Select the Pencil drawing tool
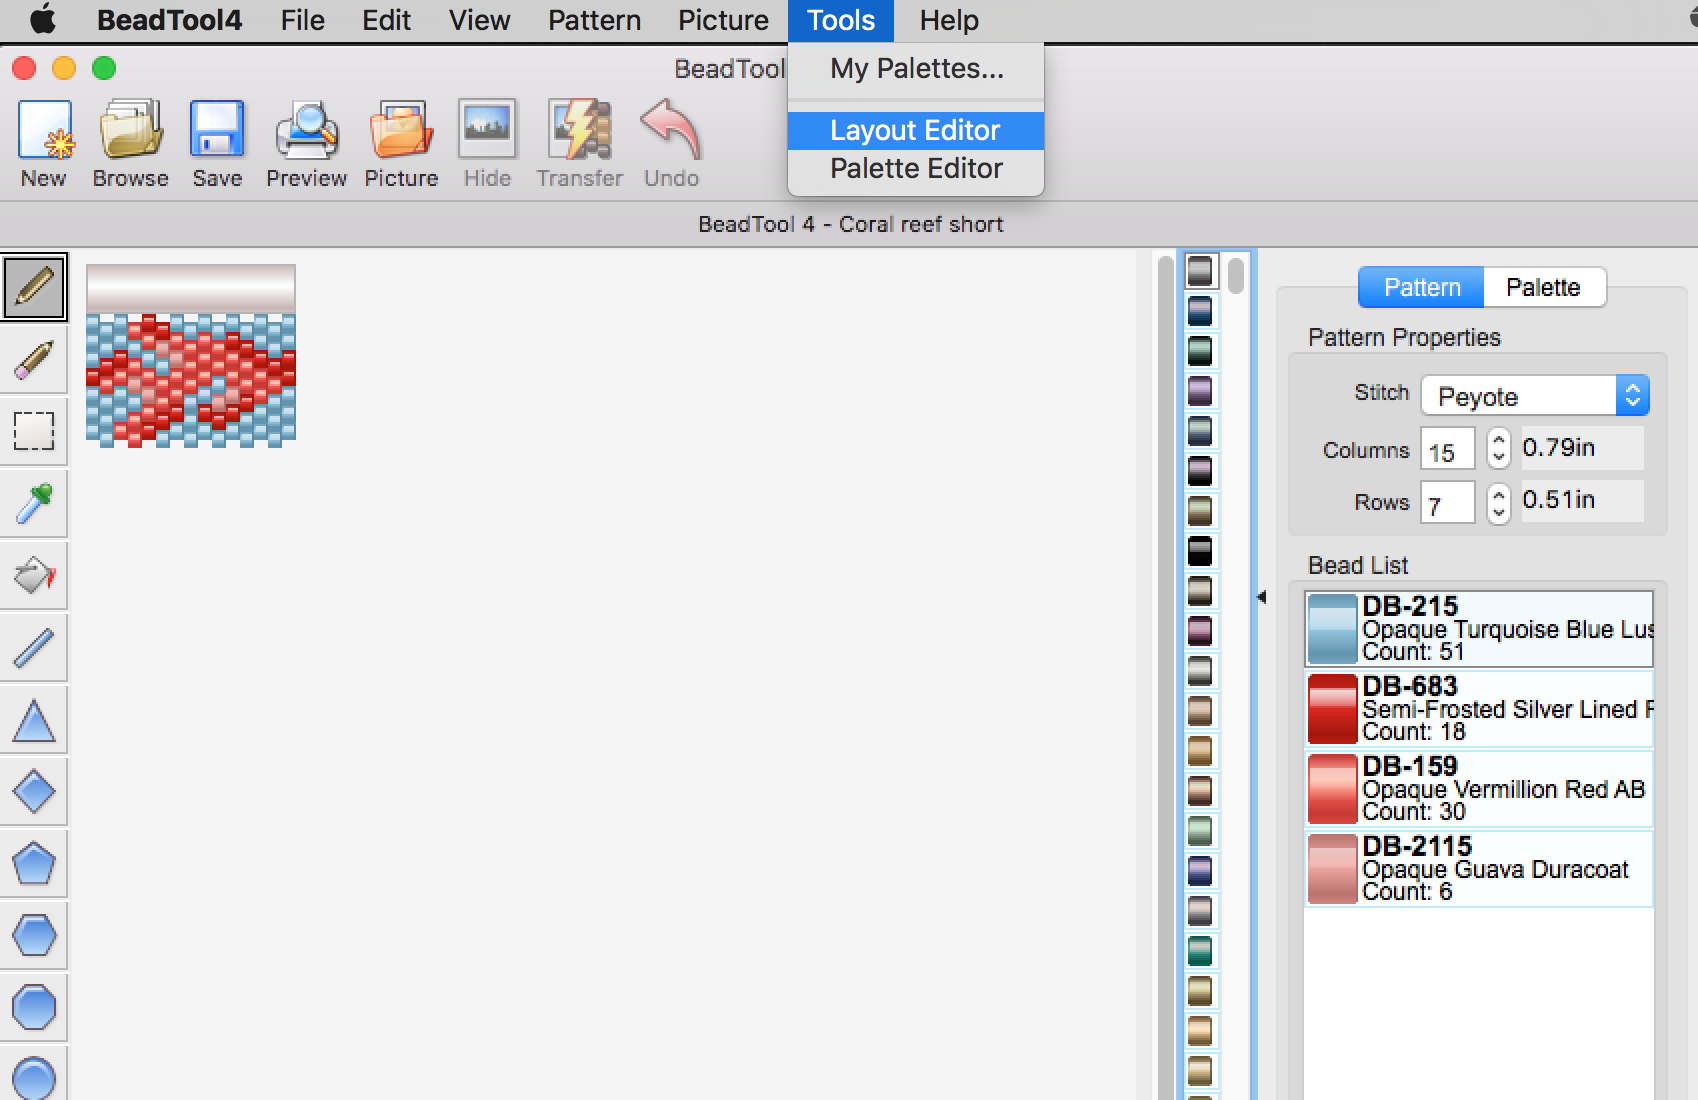The width and height of the screenshot is (1698, 1100). (34, 288)
